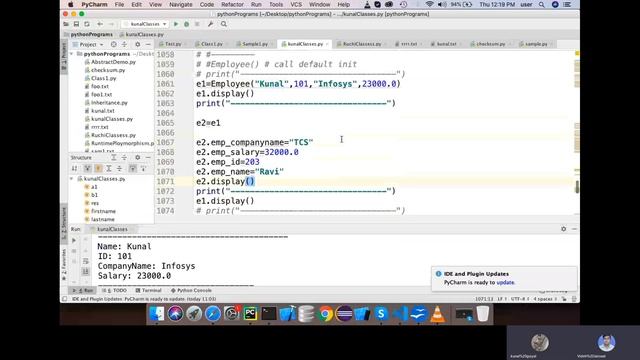Click the stop icon in the Run panel
This screenshot has height=360, width=640.
74,251
